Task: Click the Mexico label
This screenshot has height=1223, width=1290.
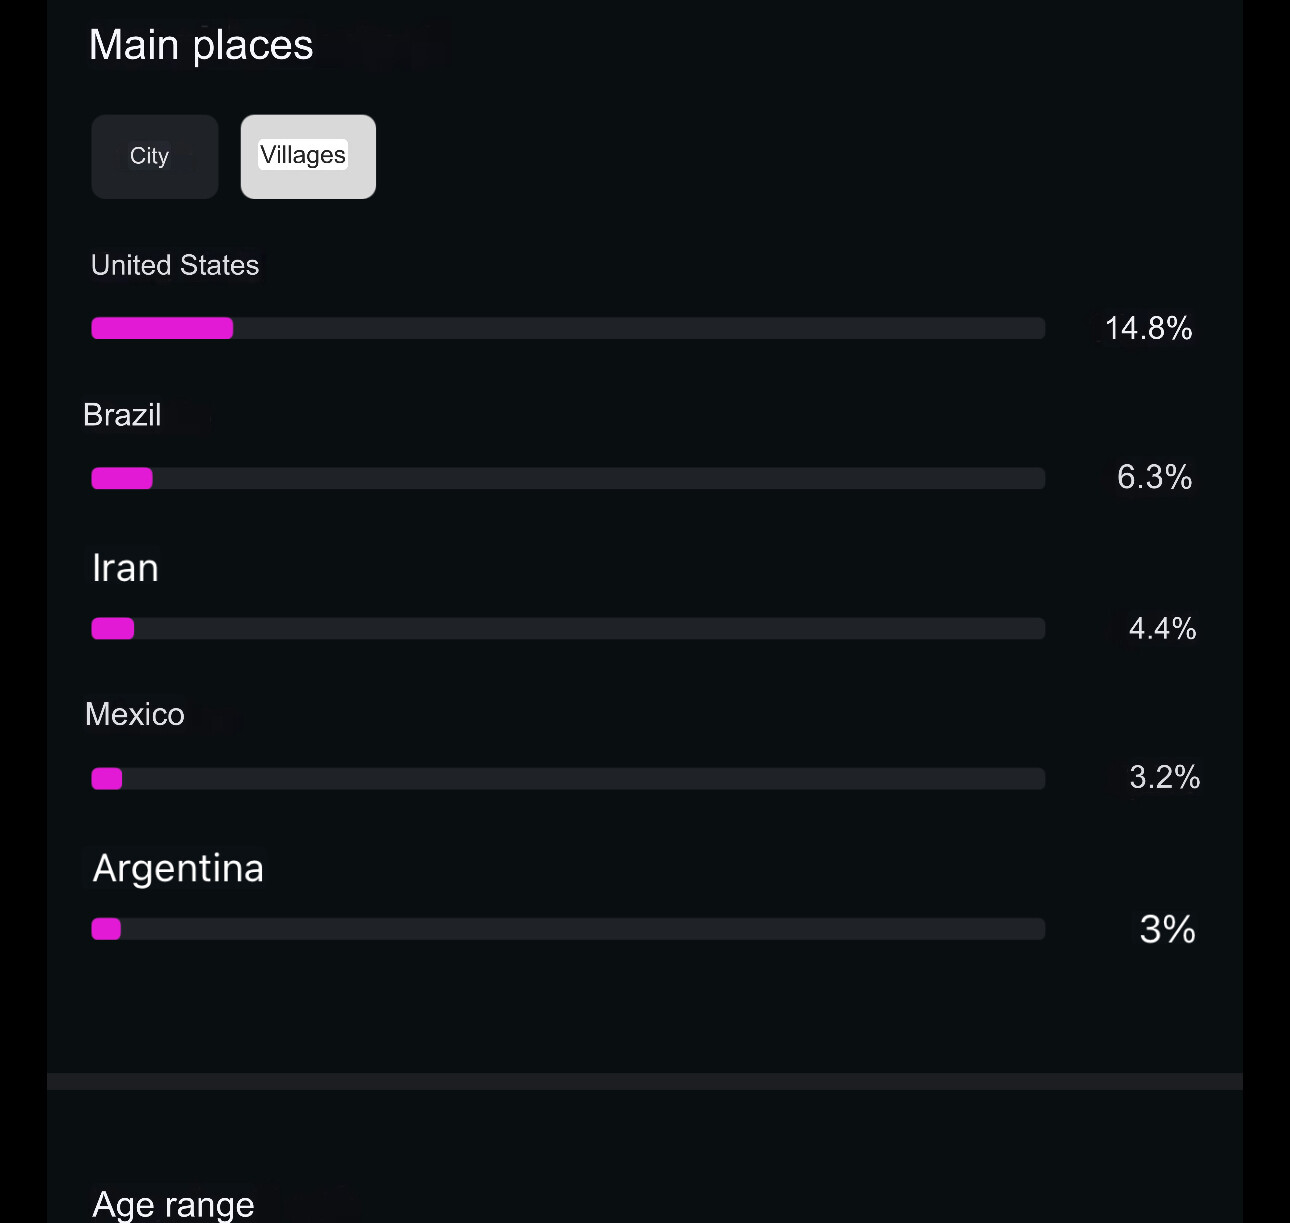Action: (x=135, y=714)
